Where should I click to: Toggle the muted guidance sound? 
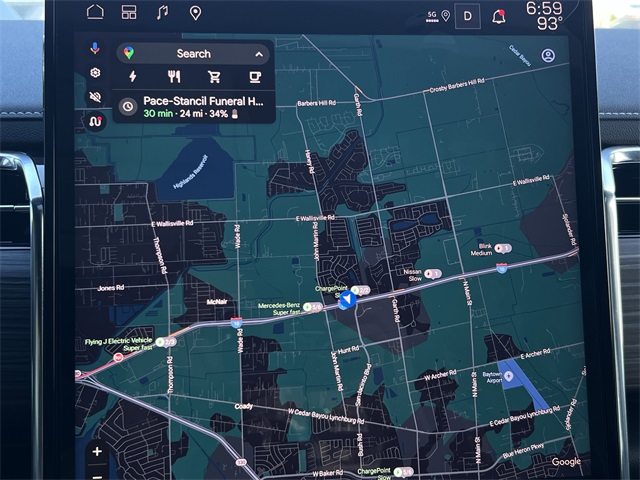[x=95, y=97]
